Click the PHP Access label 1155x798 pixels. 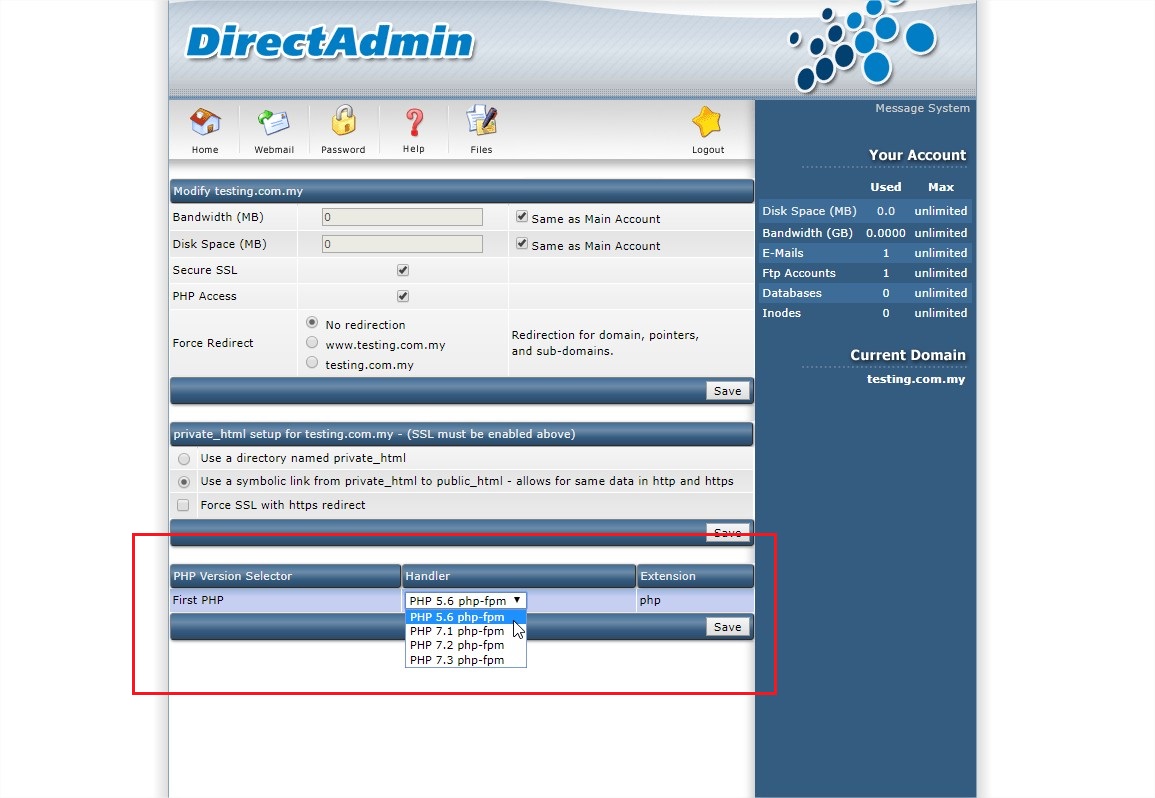[x=205, y=296]
